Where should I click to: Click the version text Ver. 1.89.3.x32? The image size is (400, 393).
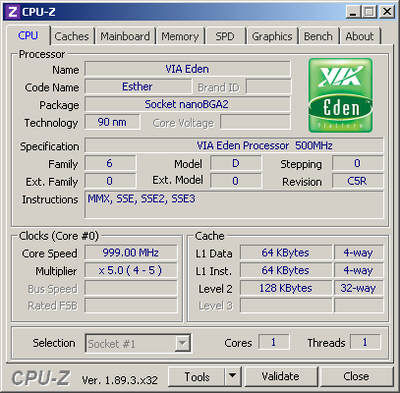click(120, 380)
